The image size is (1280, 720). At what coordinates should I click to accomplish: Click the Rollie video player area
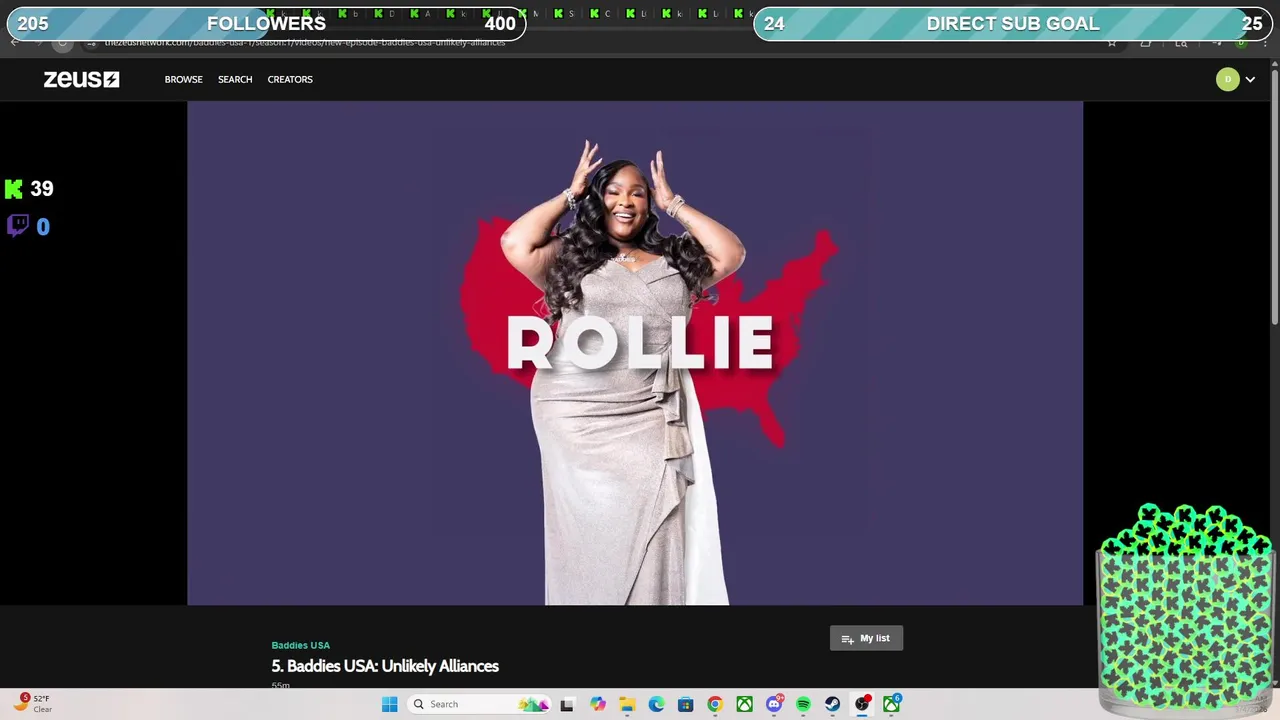pyautogui.click(x=635, y=353)
